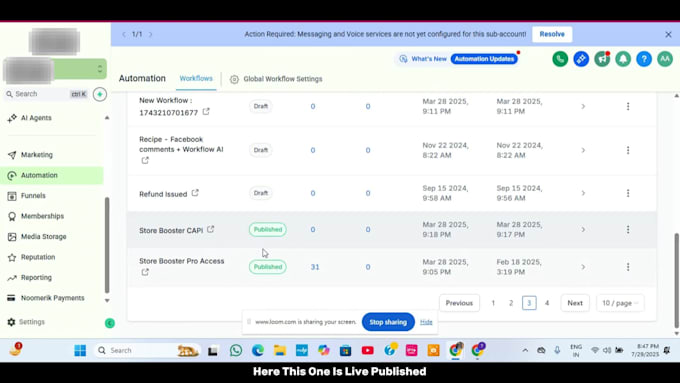680x383 pixels.
Task: Open Refund Issued external link icon
Action: (195, 193)
